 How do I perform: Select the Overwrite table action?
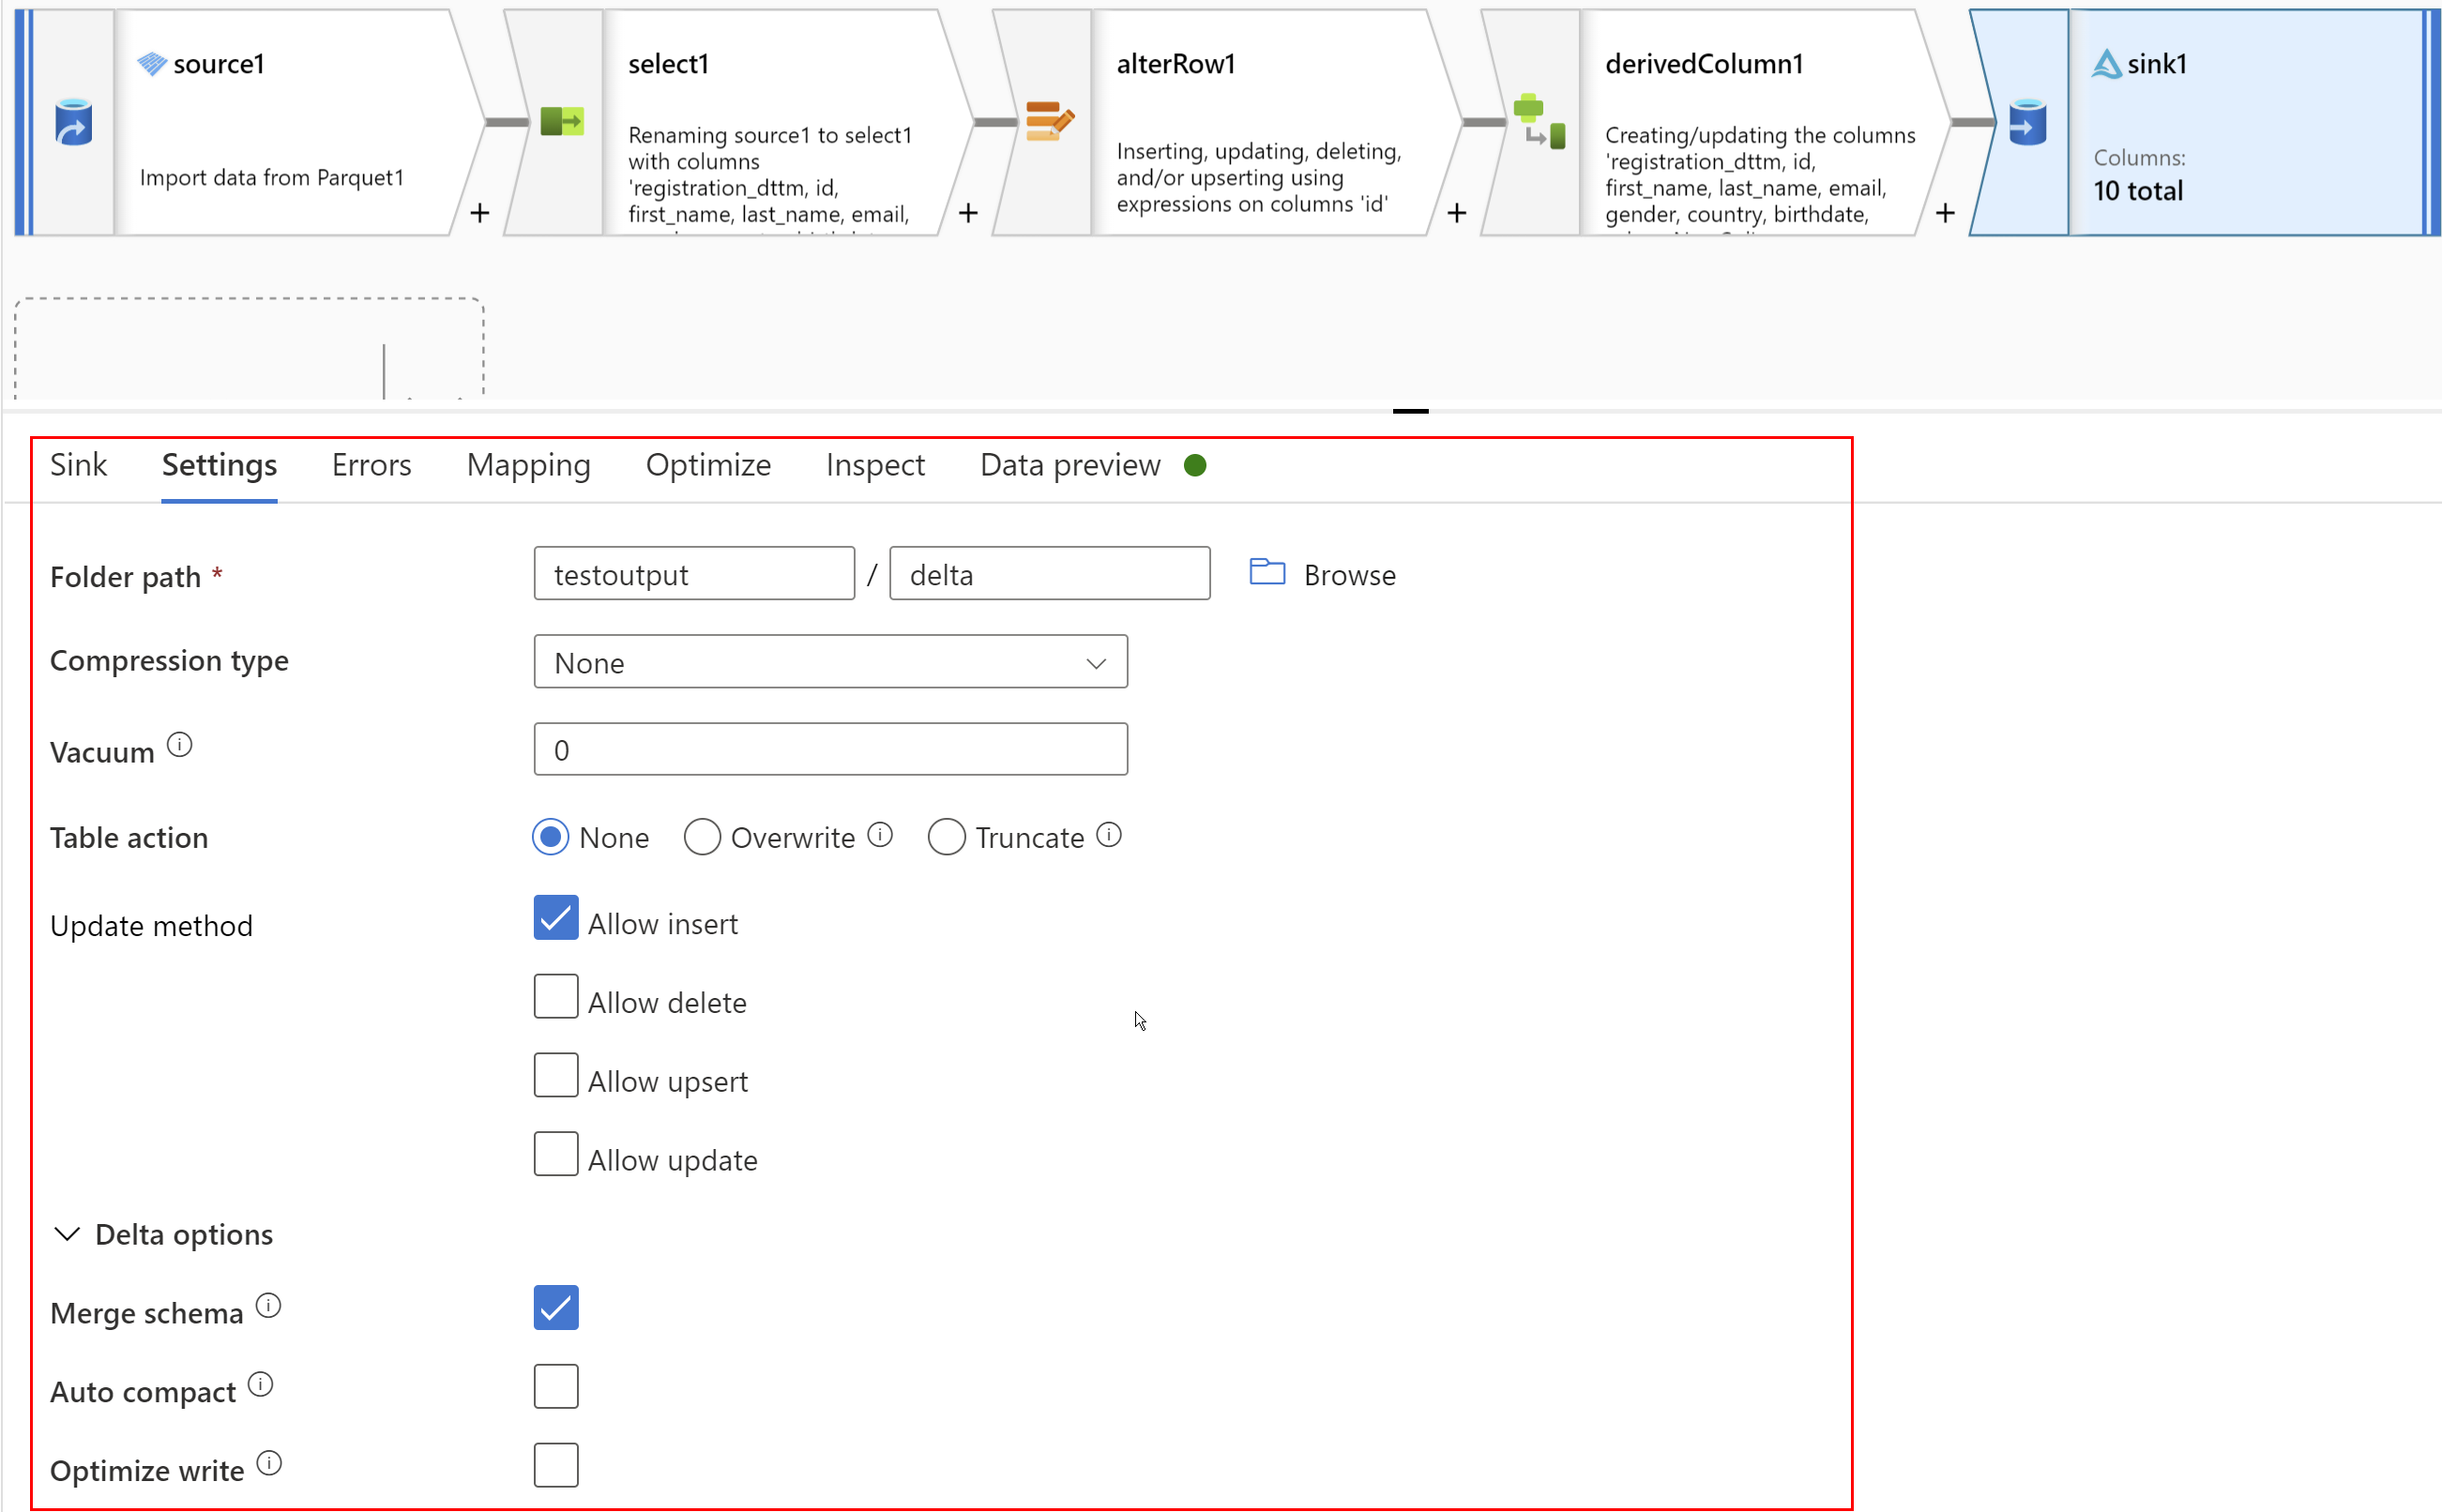[x=702, y=837]
